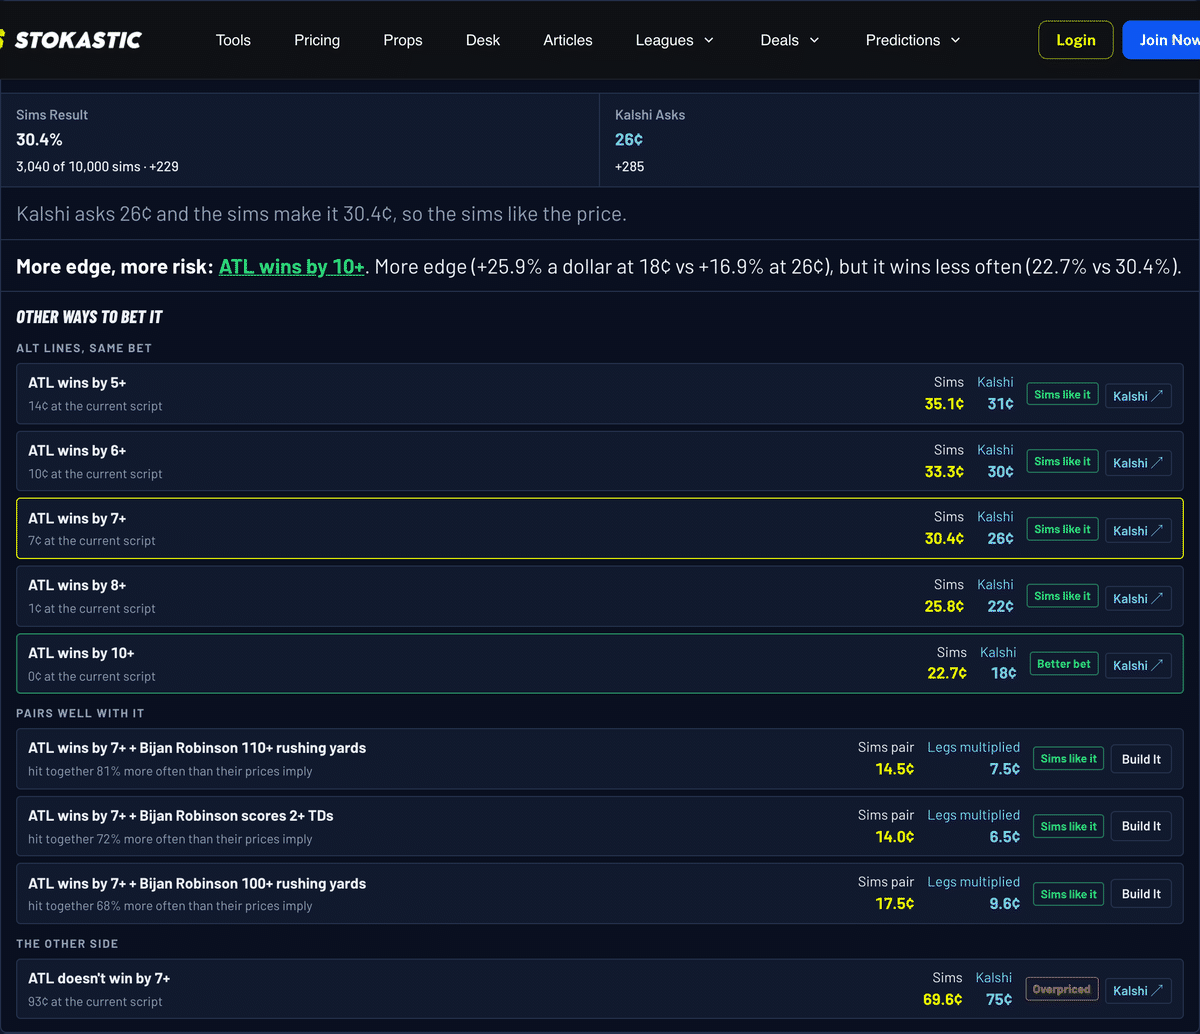Open Kalshi for ATL wins by 5+

point(1138,395)
